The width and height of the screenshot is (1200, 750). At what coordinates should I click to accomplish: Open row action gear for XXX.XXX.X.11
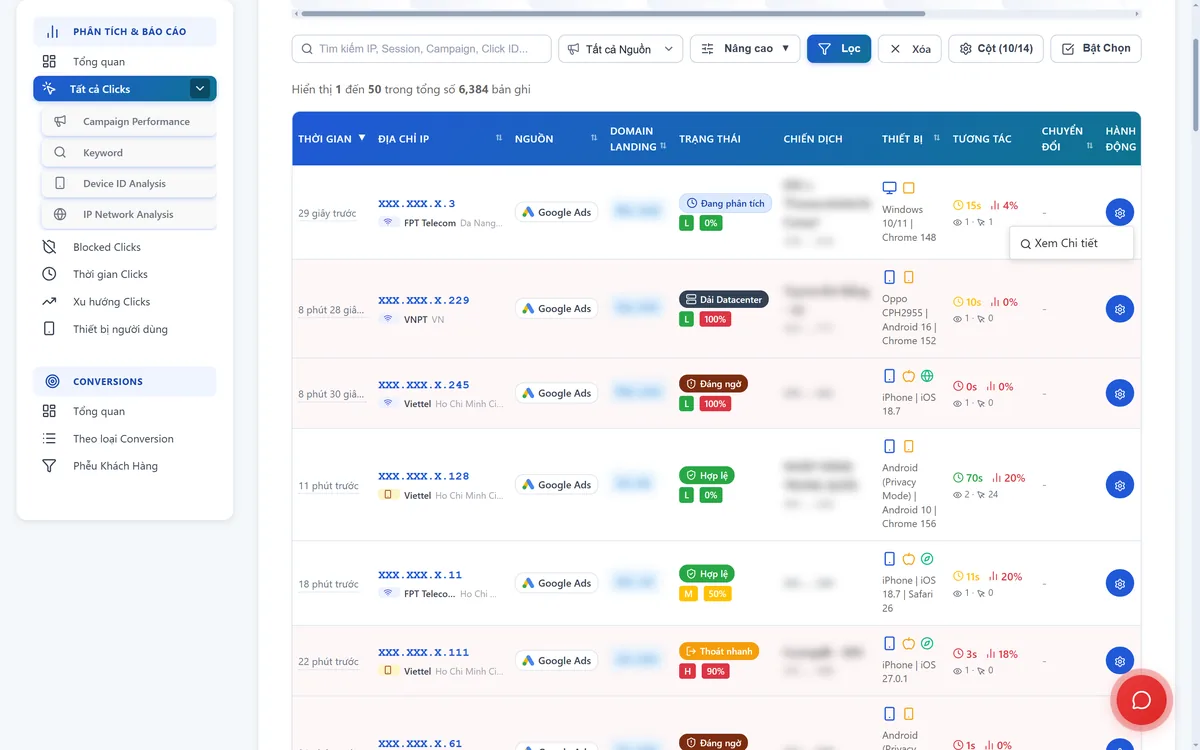click(x=1119, y=583)
